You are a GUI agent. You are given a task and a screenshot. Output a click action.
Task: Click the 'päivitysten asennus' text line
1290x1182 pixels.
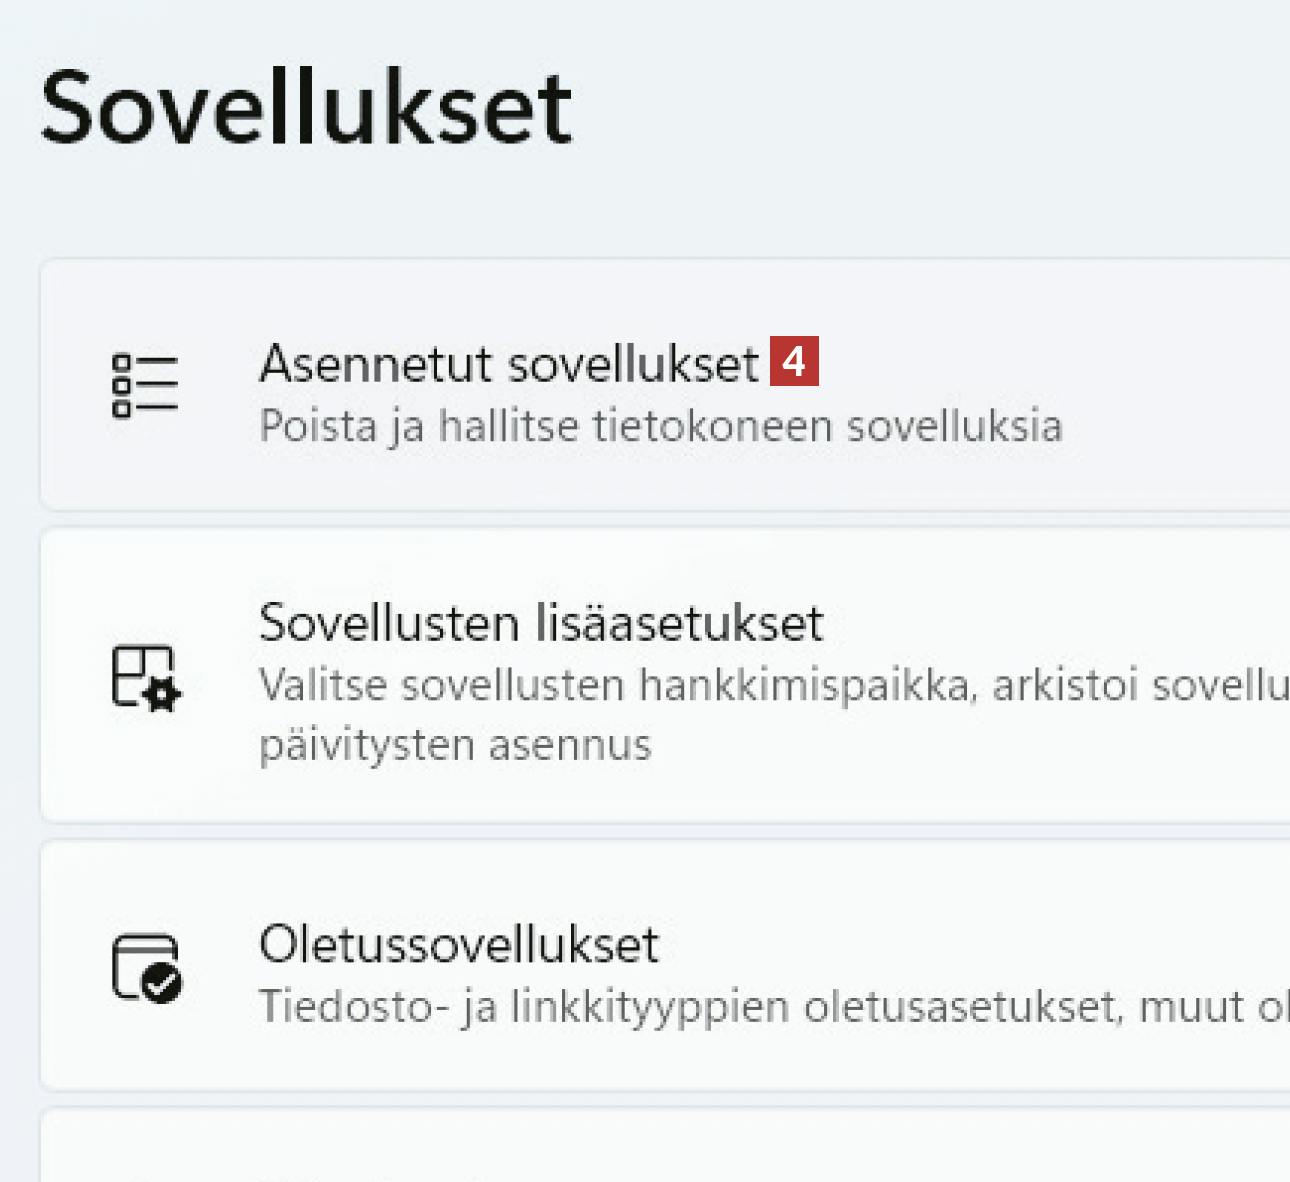pos(455,745)
